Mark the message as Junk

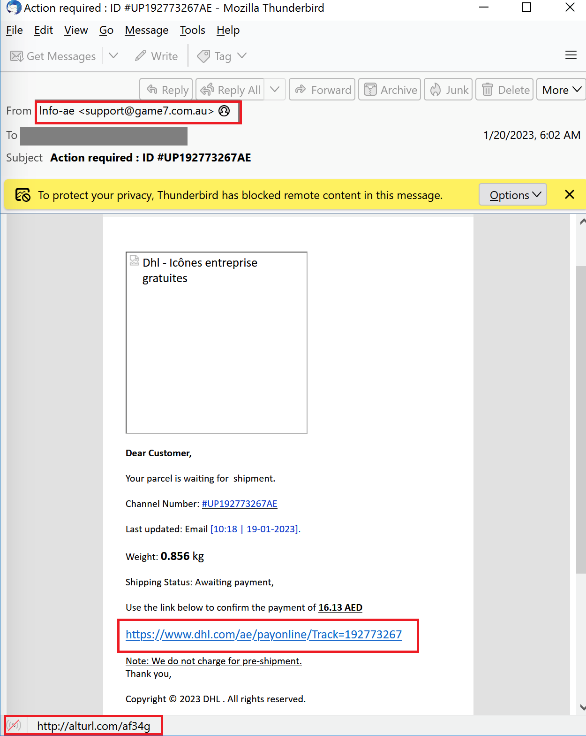(x=448, y=90)
